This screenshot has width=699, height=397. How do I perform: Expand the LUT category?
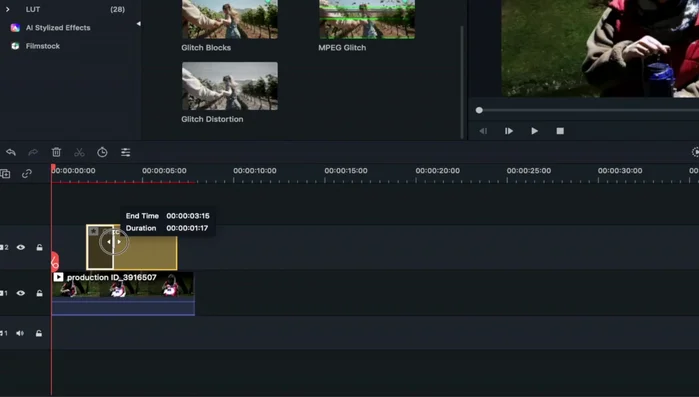pos(8,9)
